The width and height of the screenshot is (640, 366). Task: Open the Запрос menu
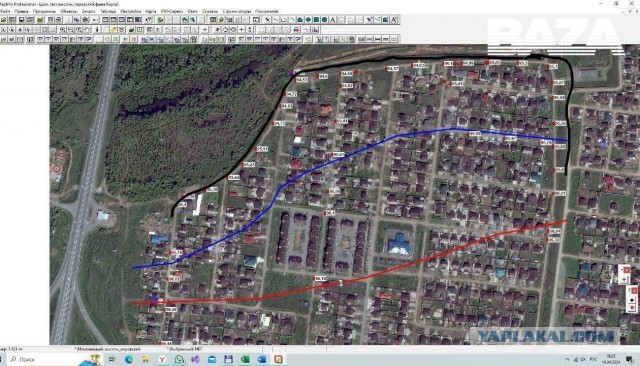pyautogui.click(x=88, y=11)
